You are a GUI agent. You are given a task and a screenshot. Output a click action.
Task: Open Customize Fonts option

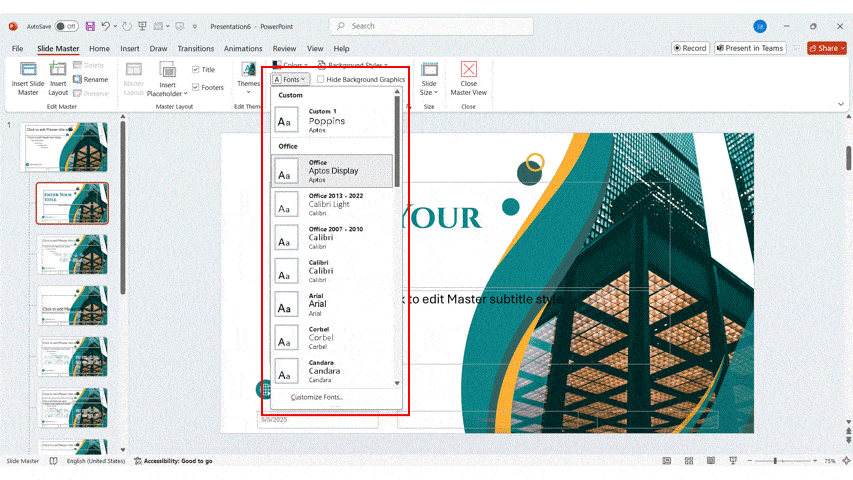(x=317, y=397)
